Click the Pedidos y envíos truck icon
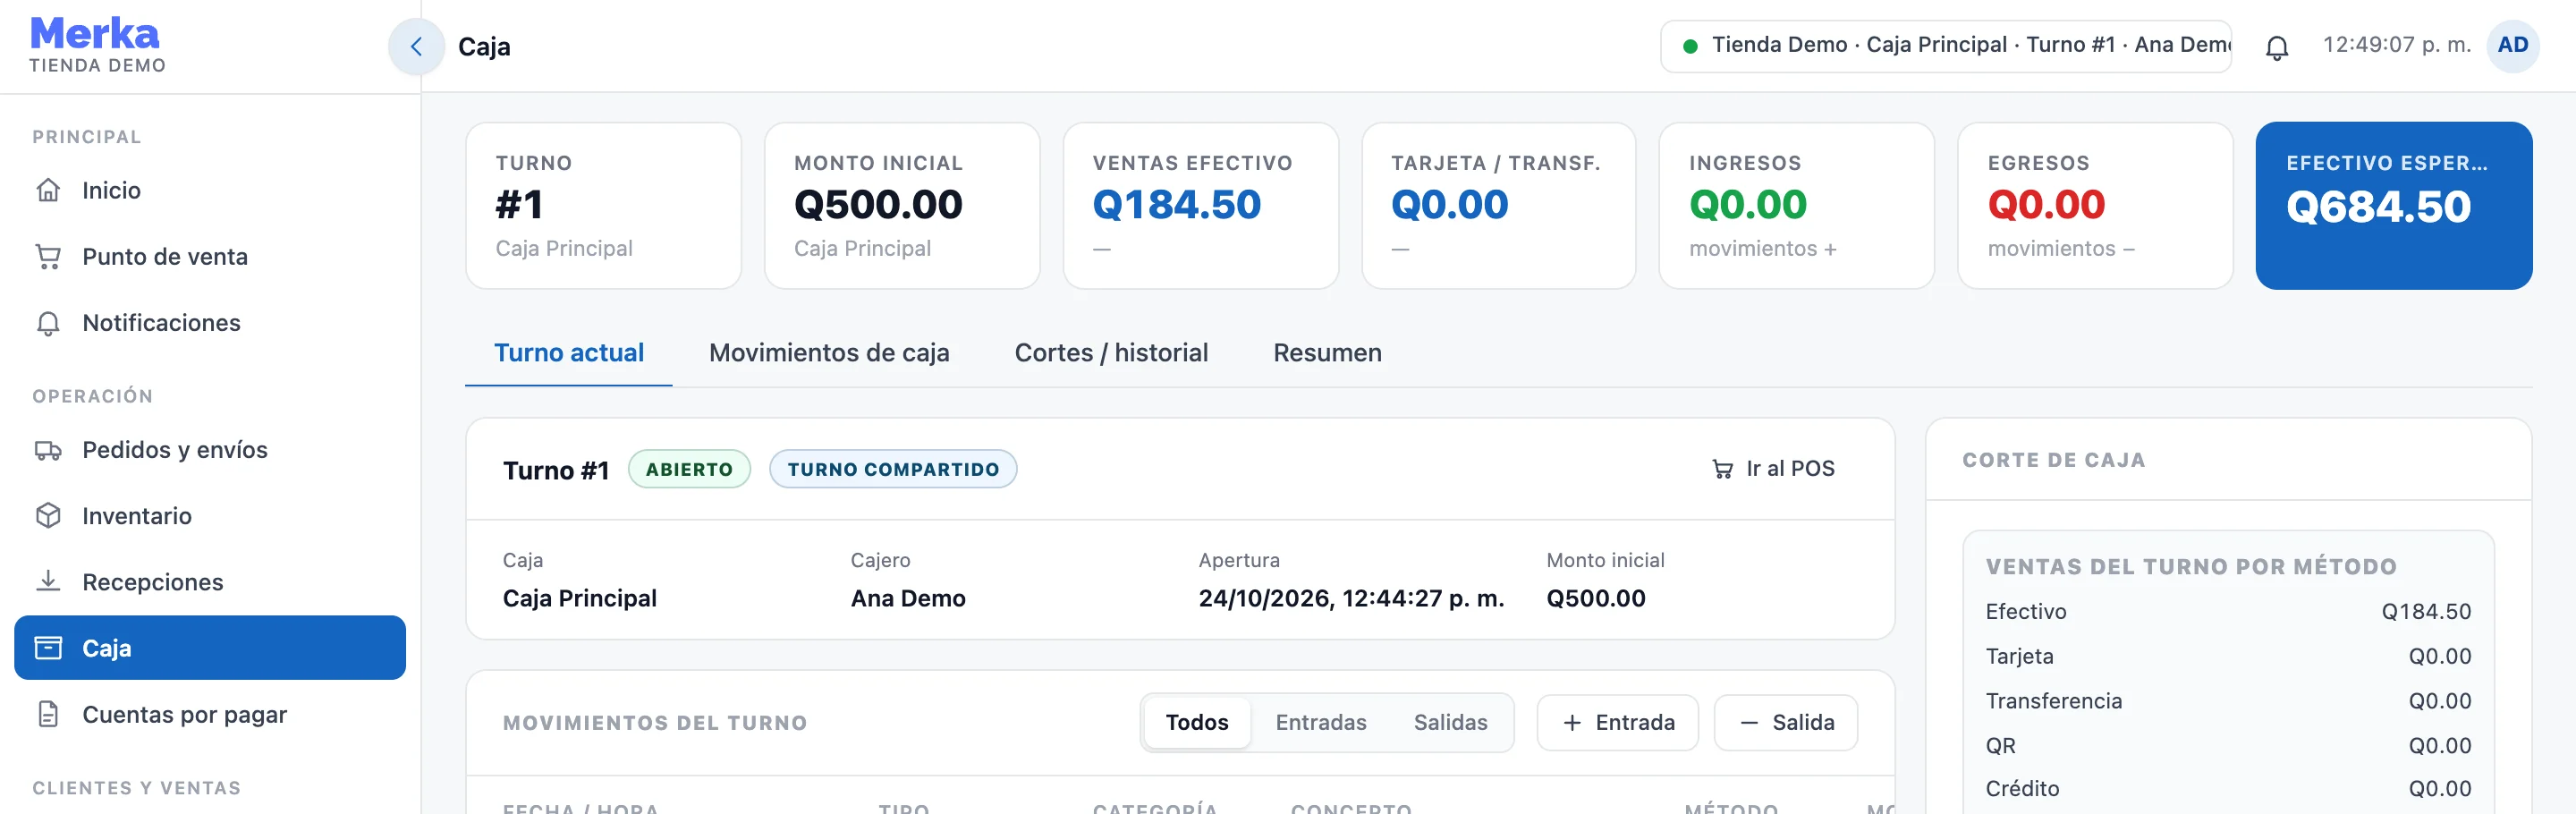 point(48,450)
